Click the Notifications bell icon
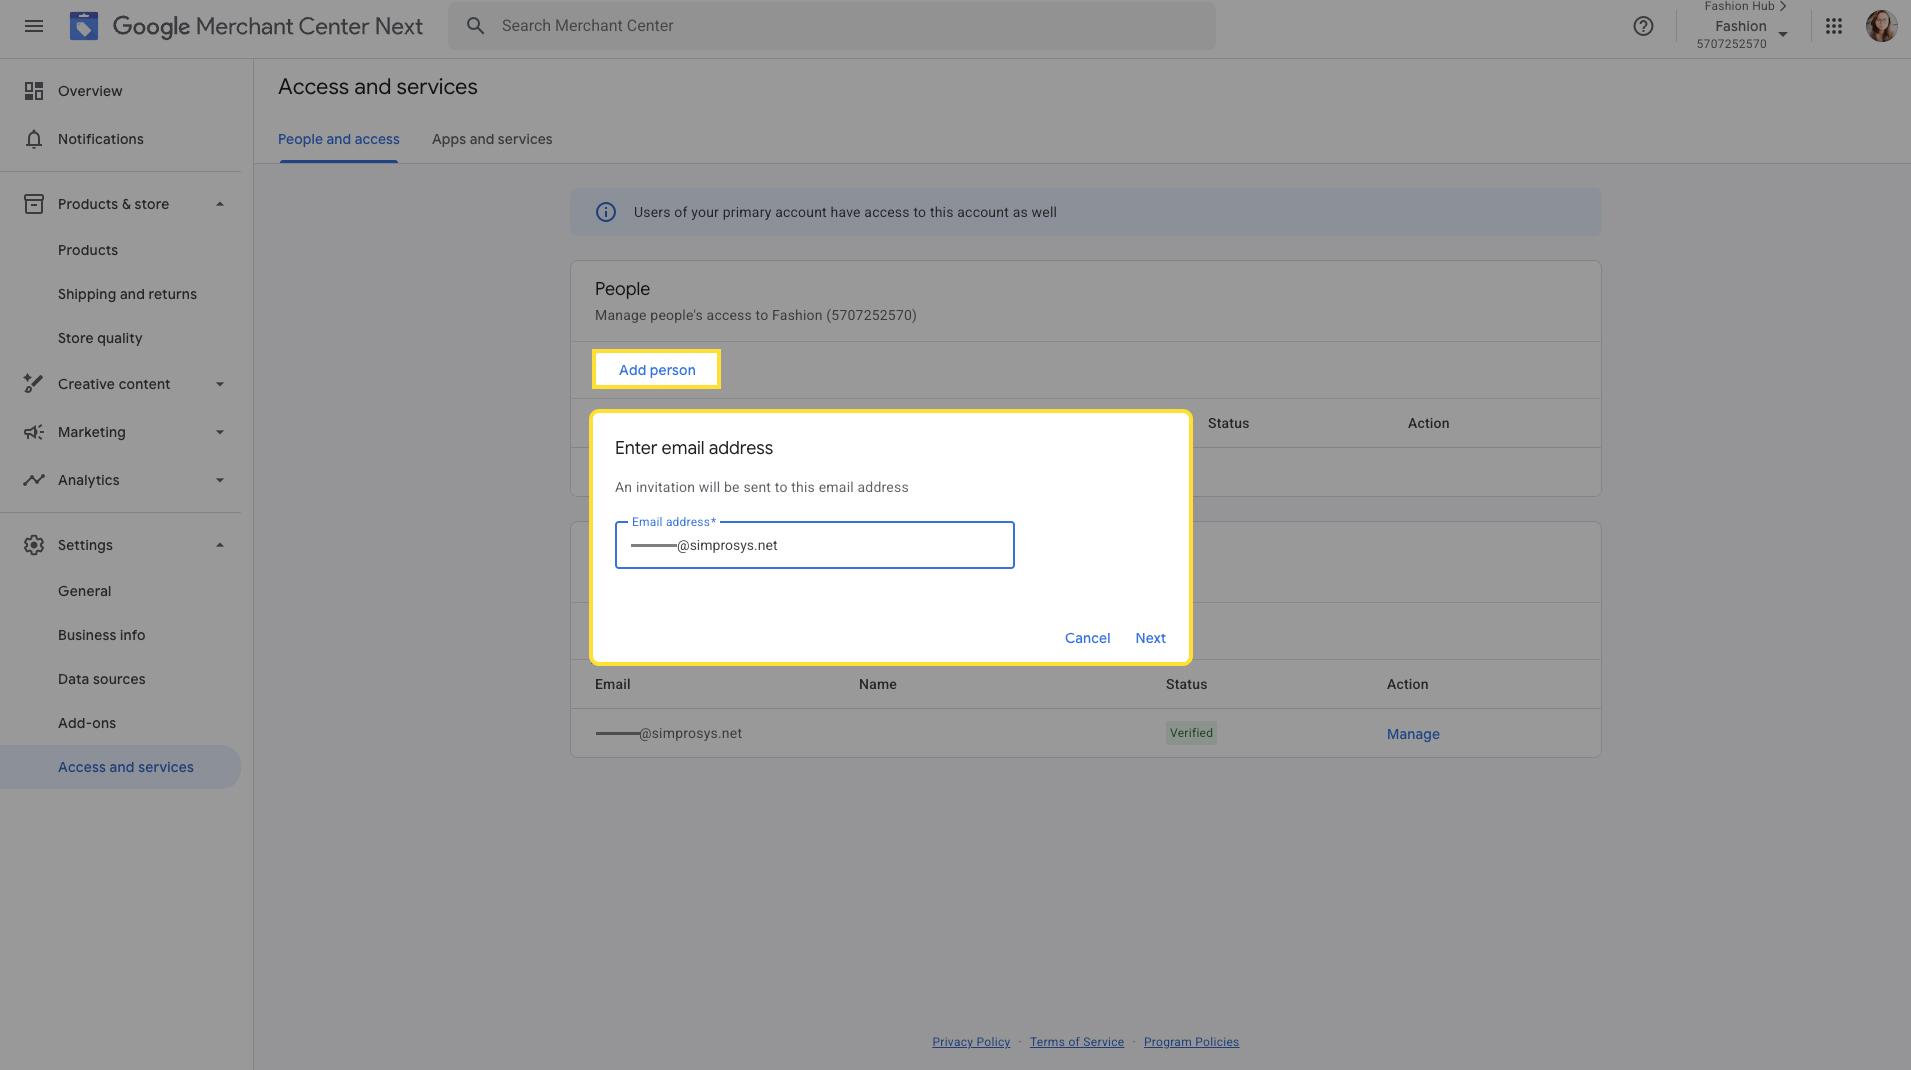Viewport: 1911px width, 1070px height. point(34,139)
